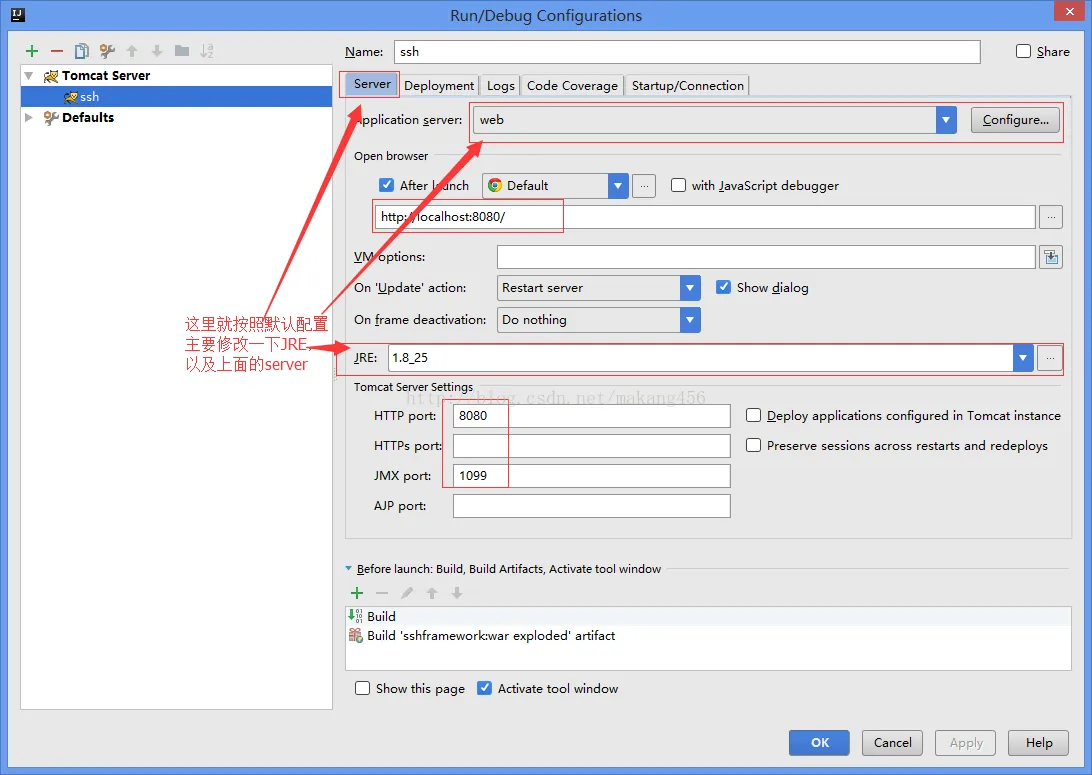The image size is (1092, 775).
Task: Confirm with the OK button
Action: click(819, 742)
